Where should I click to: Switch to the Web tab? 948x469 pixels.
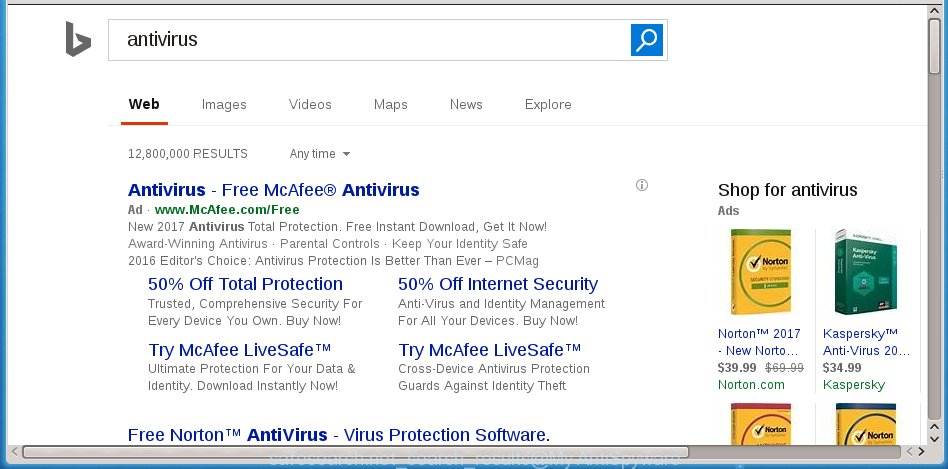pyautogui.click(x=144, y=105)
